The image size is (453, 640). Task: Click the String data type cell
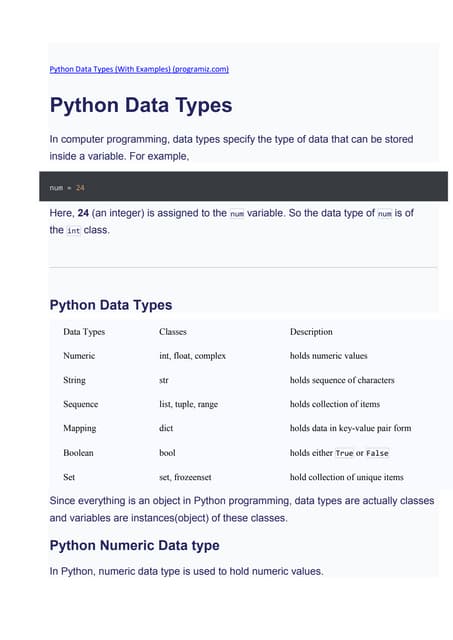(74, 380)
